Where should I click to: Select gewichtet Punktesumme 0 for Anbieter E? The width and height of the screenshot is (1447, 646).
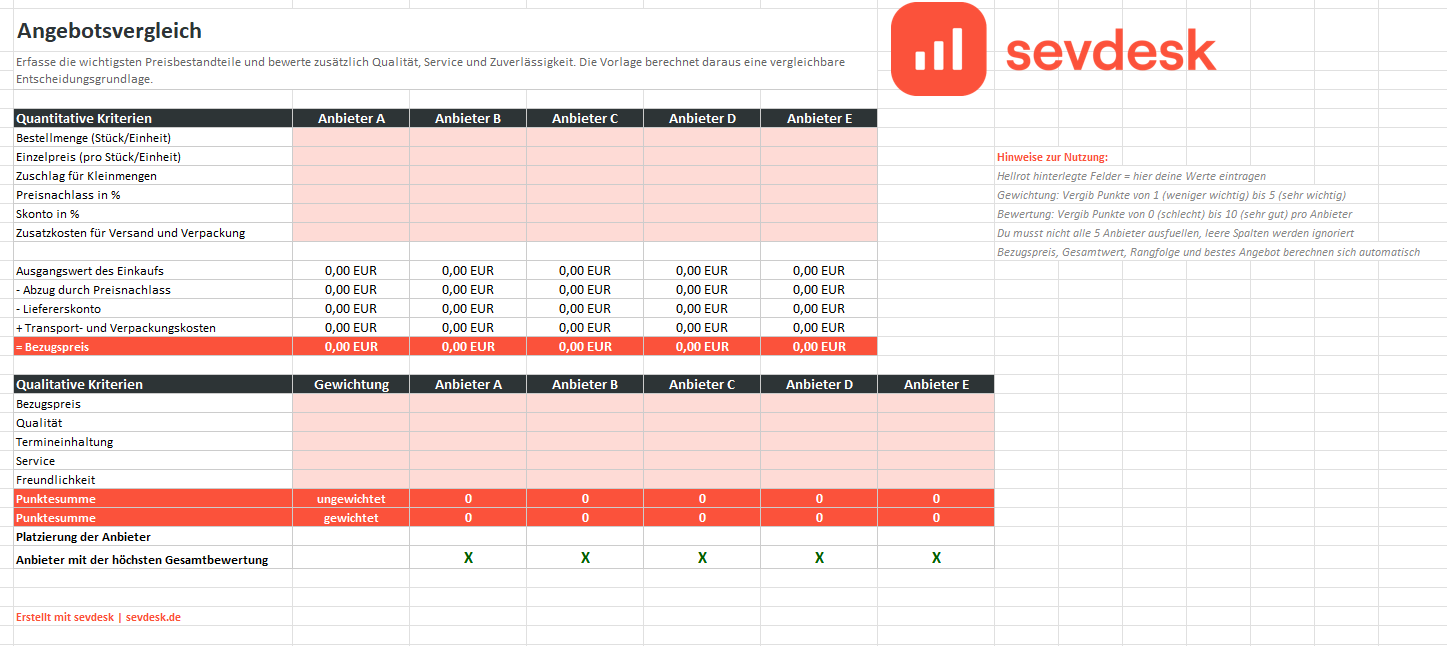coord(936,517)
